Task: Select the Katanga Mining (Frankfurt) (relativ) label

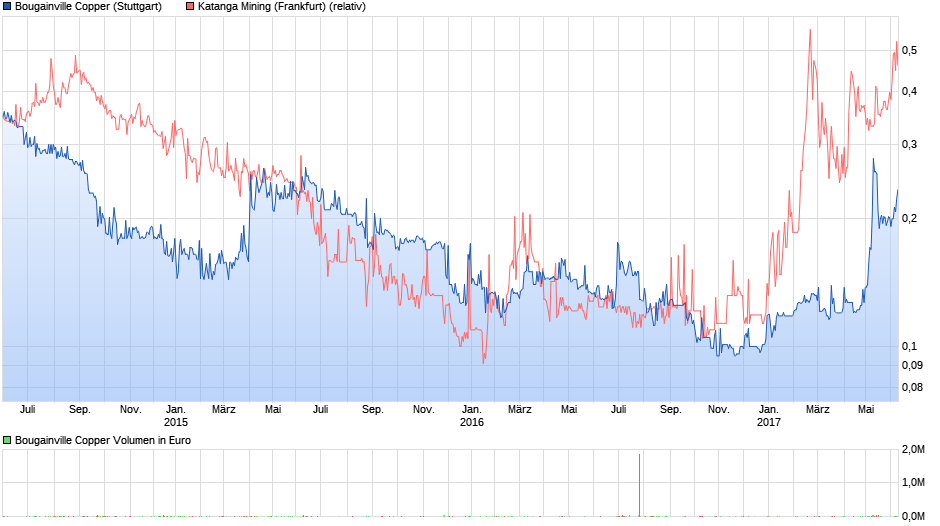Action: [282, 7]
